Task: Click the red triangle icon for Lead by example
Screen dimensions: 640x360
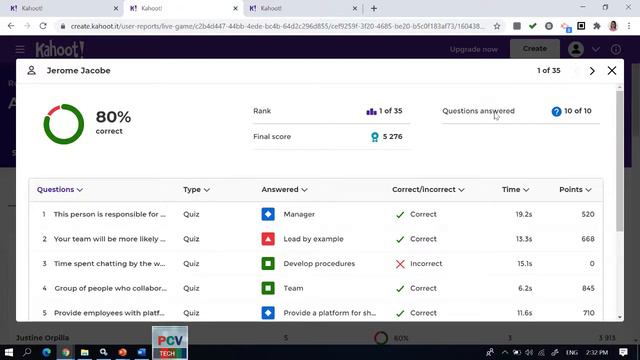Action: (x=268, y=239)
